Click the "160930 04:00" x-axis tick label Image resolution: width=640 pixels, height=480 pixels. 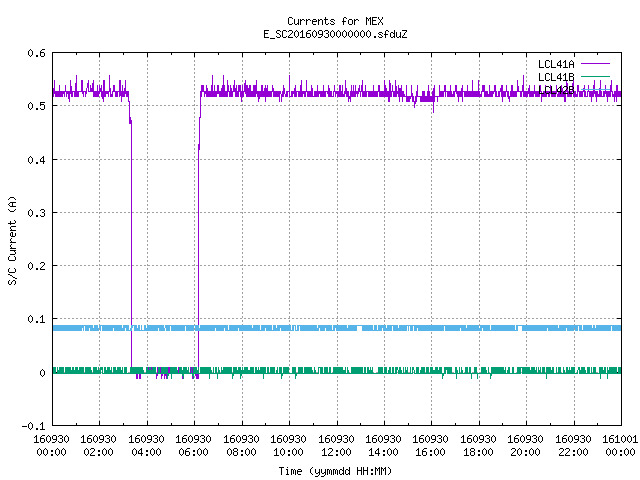point(146,446)
